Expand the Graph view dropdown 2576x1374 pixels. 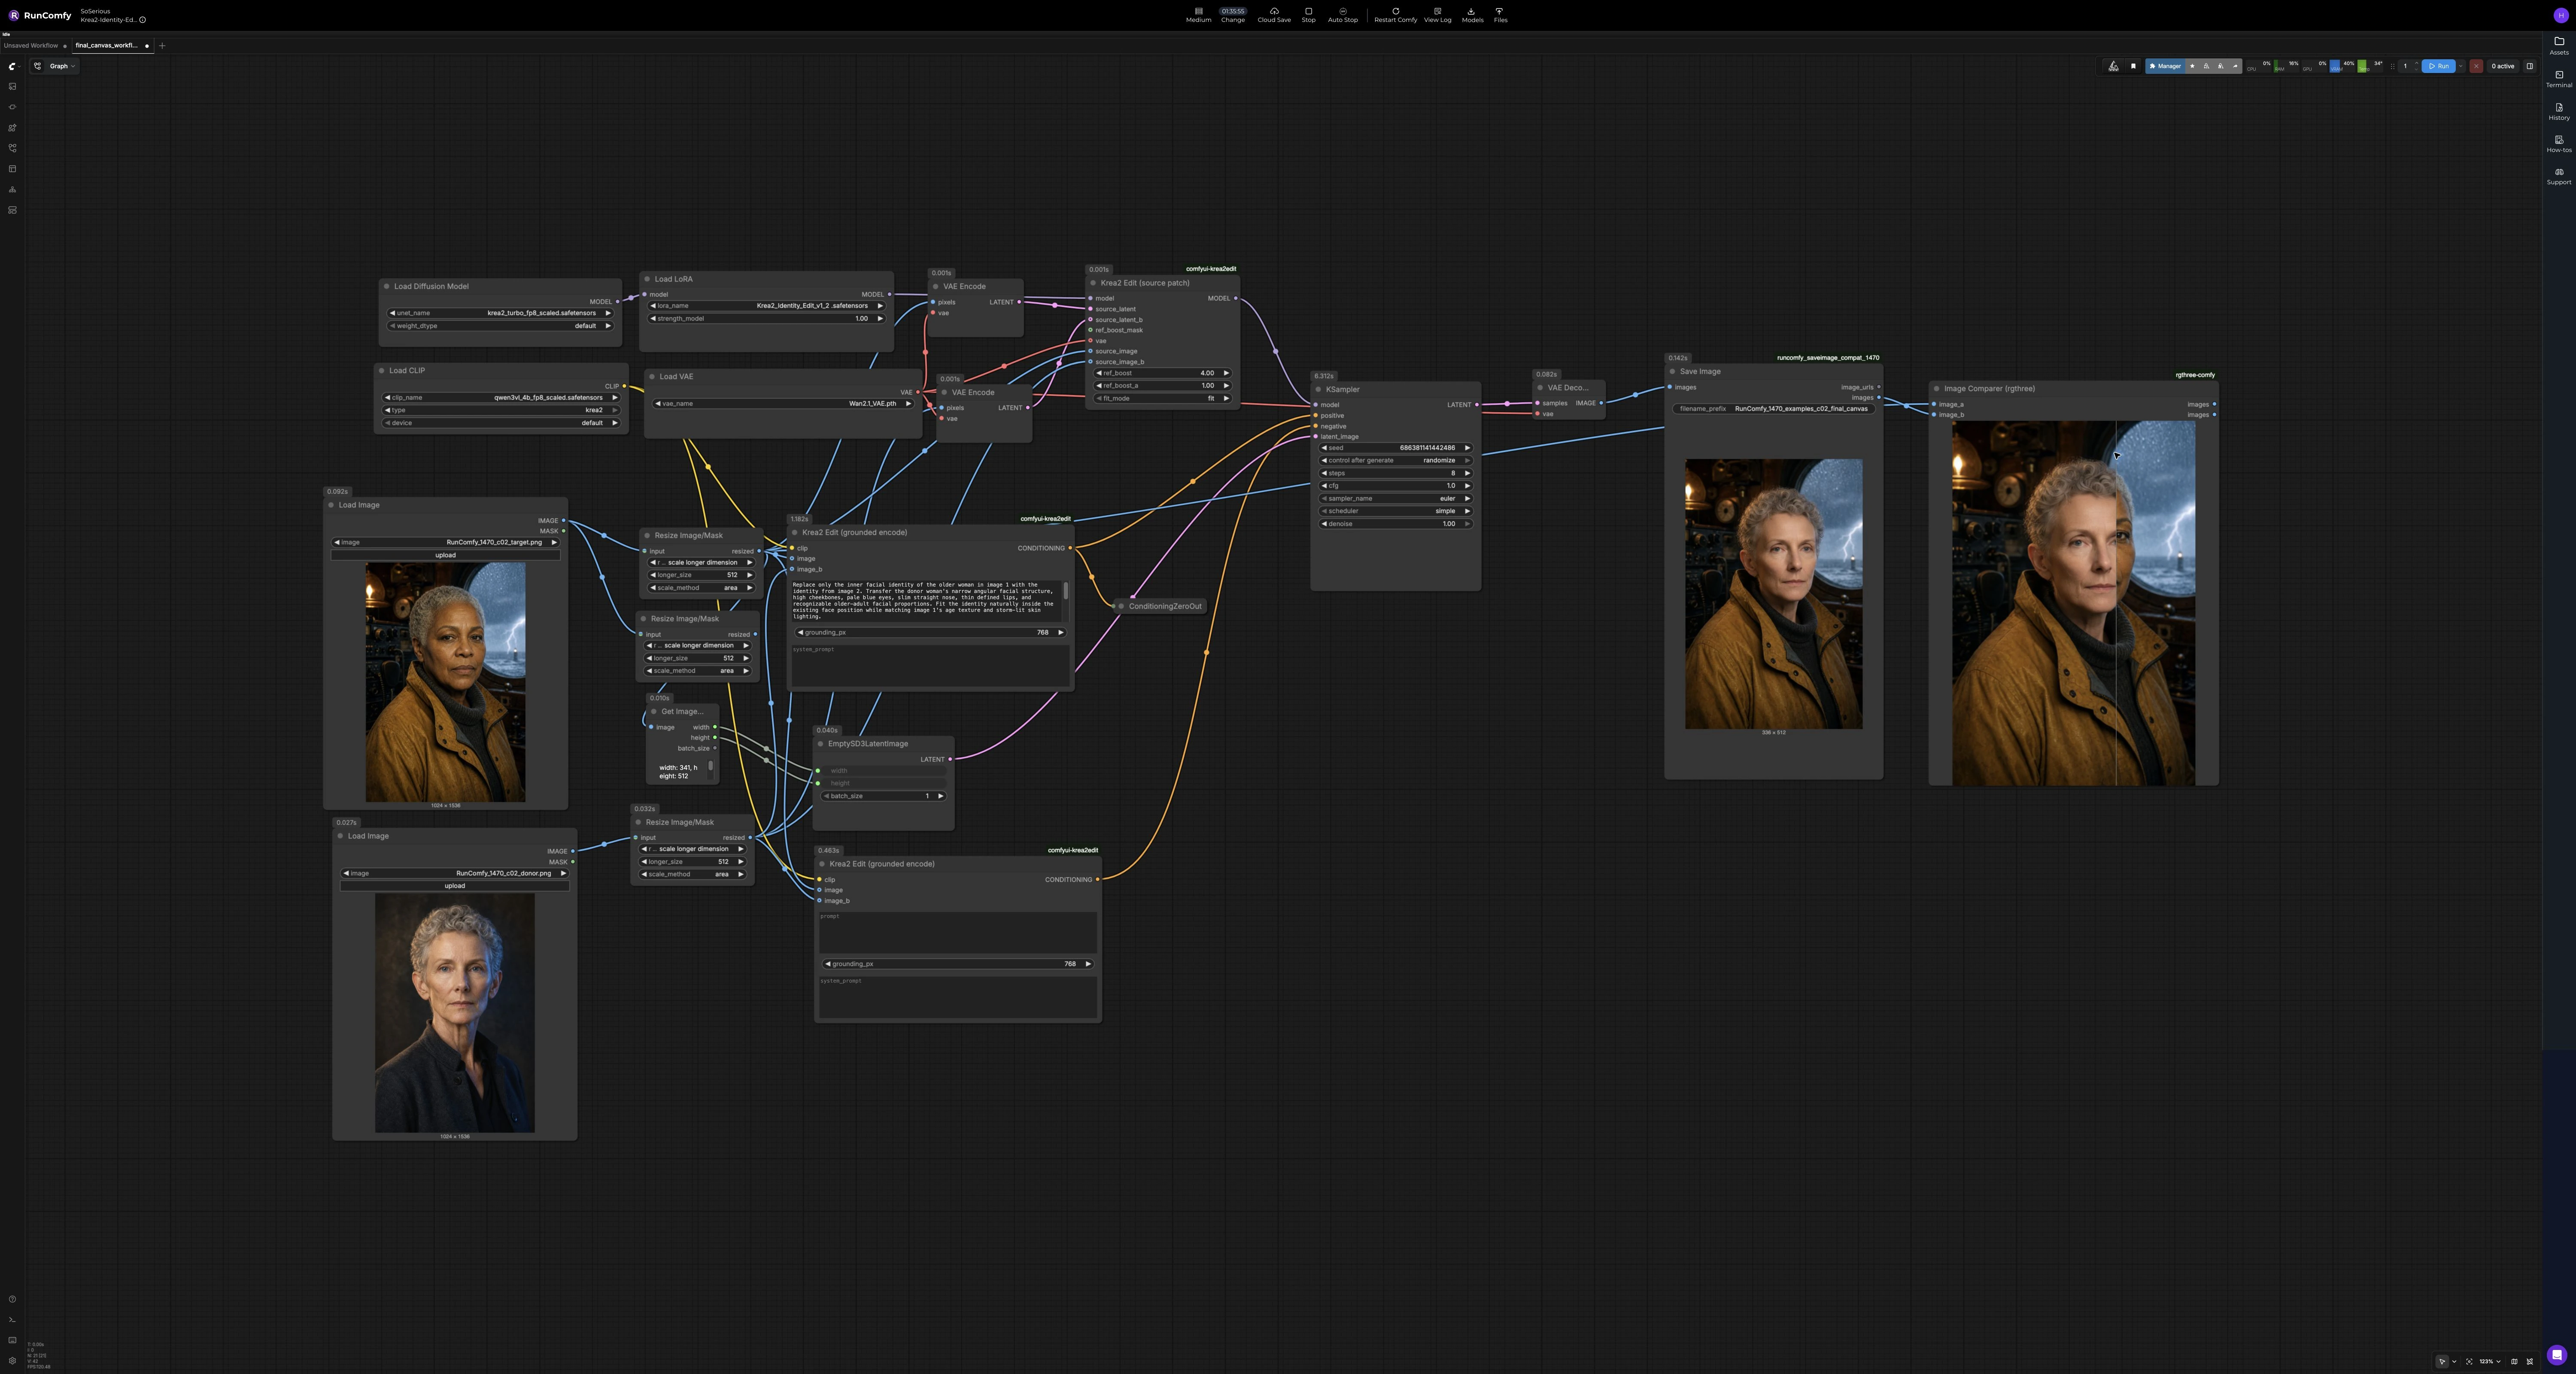click(54, 66)
